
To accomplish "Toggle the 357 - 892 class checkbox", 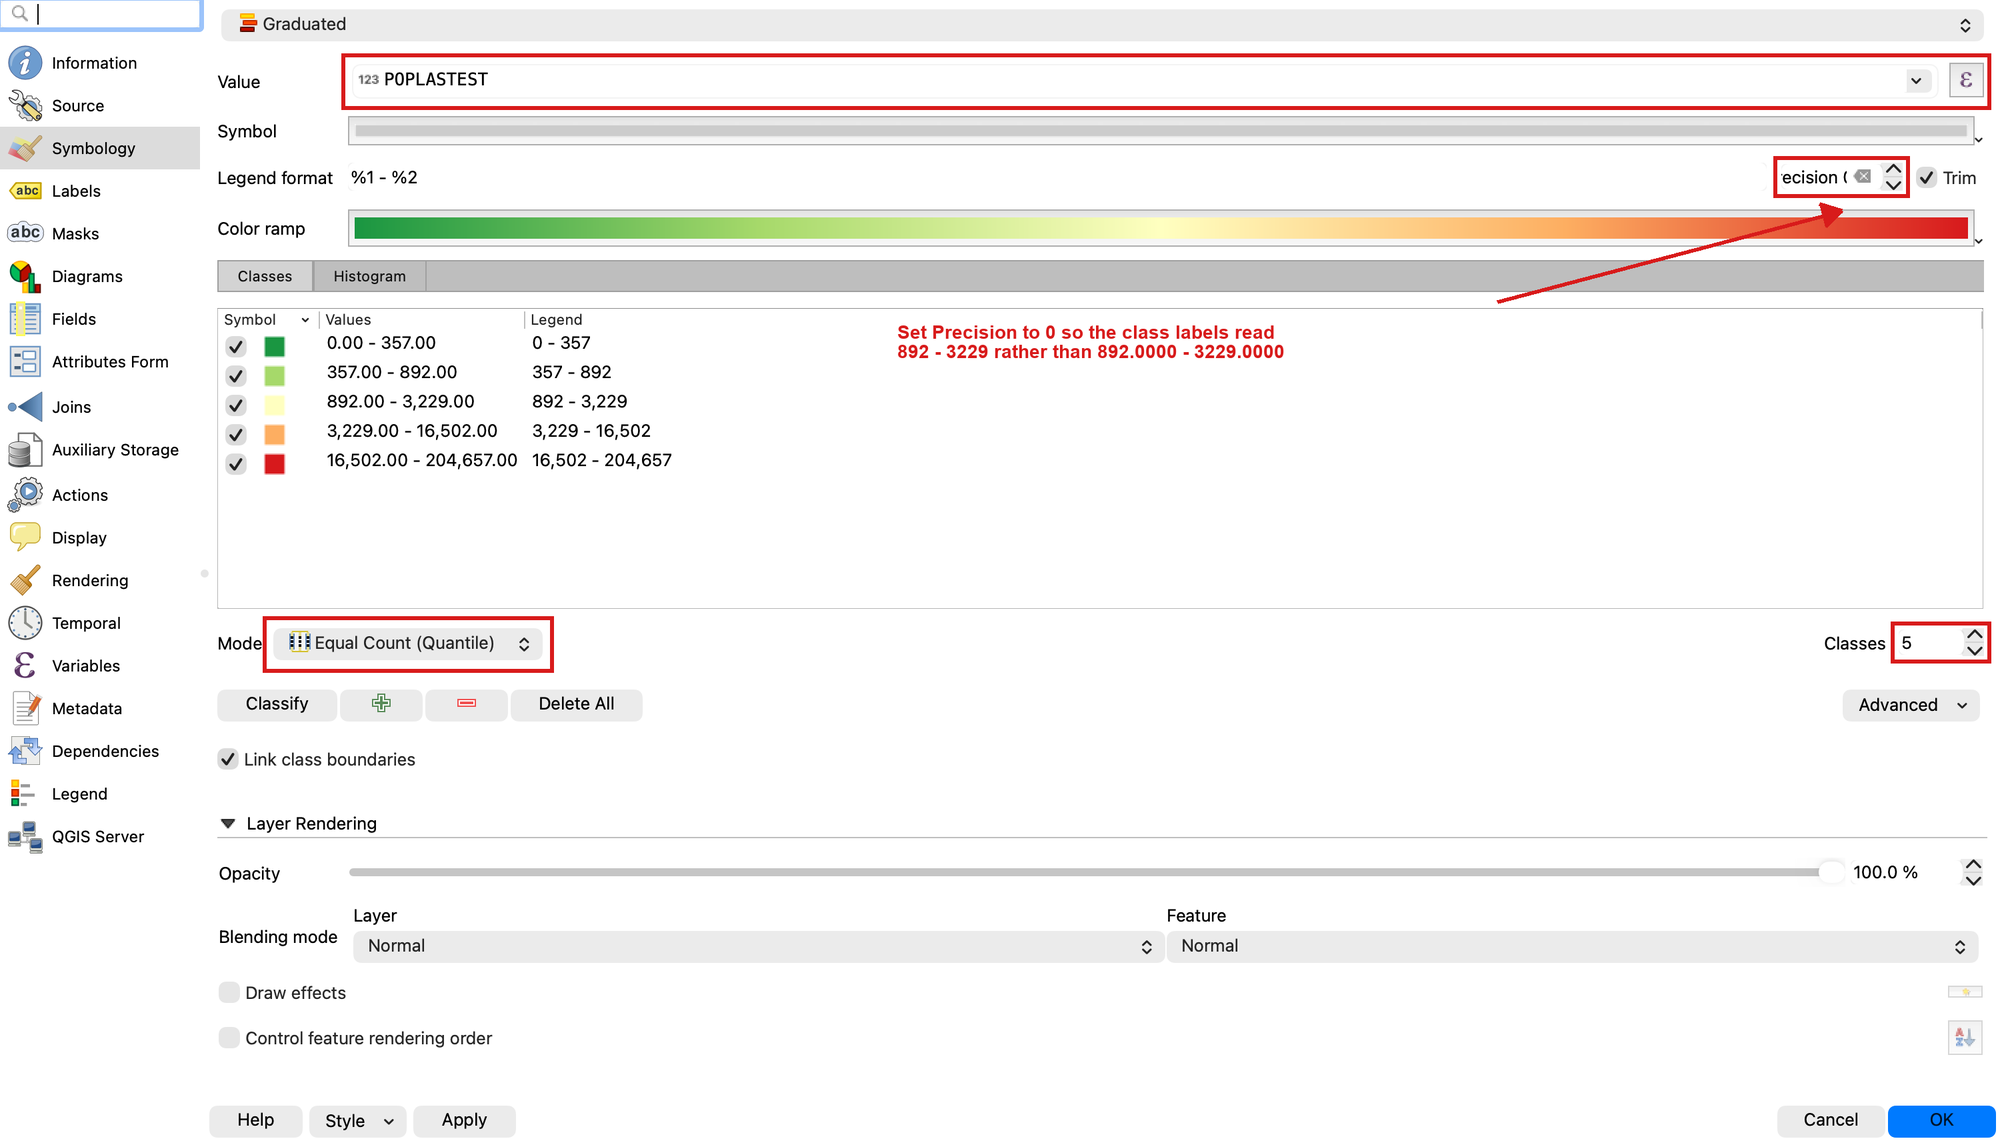I will click(236, 375).
